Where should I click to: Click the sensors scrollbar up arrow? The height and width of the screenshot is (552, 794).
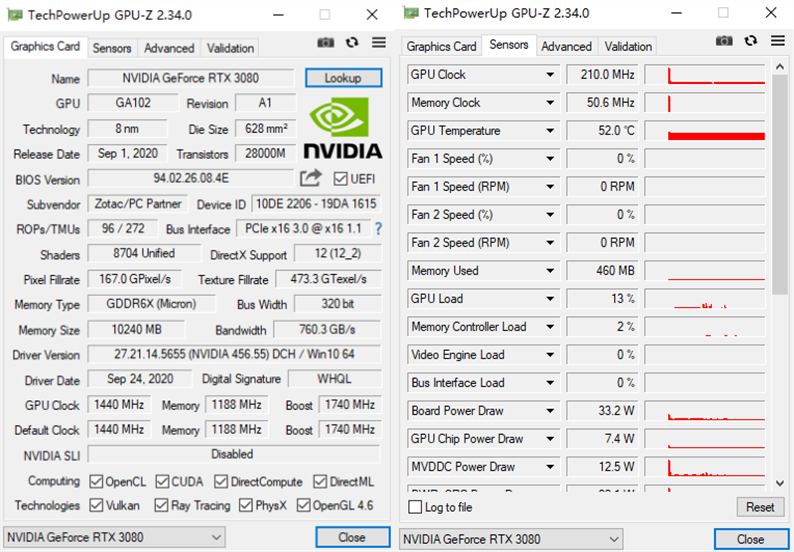779,66
